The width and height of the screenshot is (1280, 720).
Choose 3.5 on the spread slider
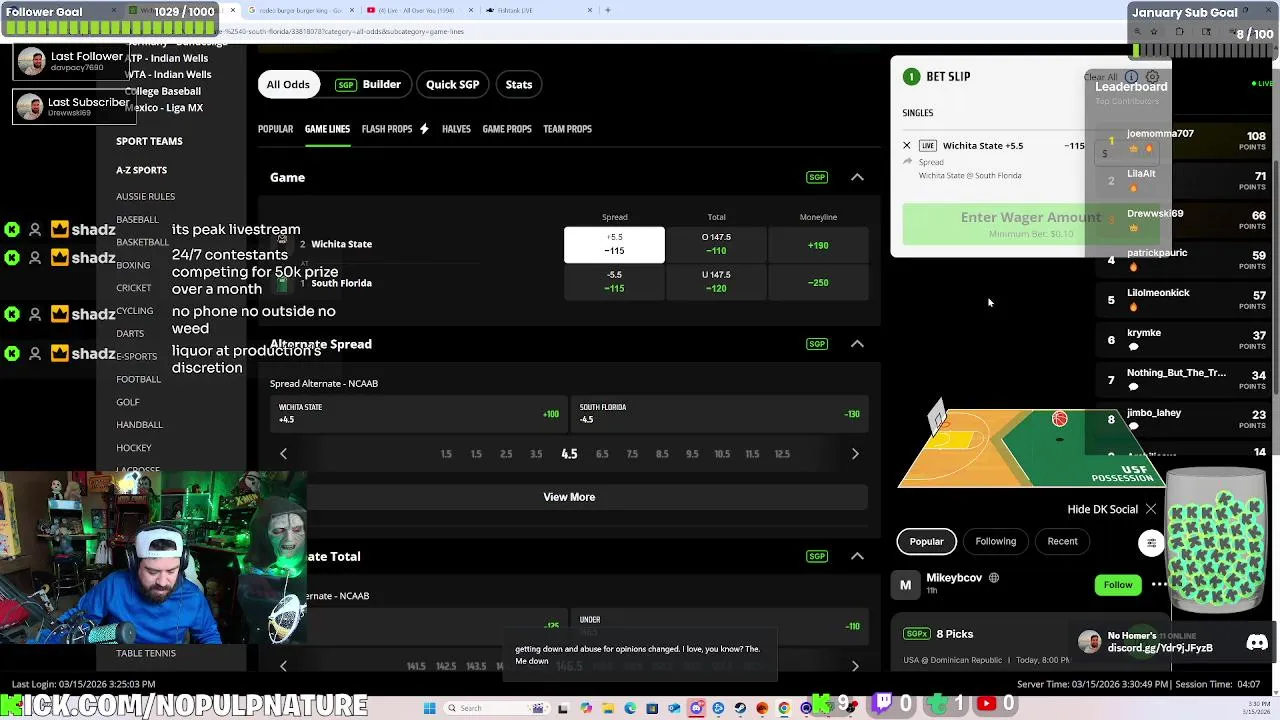(x=536, y=454)
